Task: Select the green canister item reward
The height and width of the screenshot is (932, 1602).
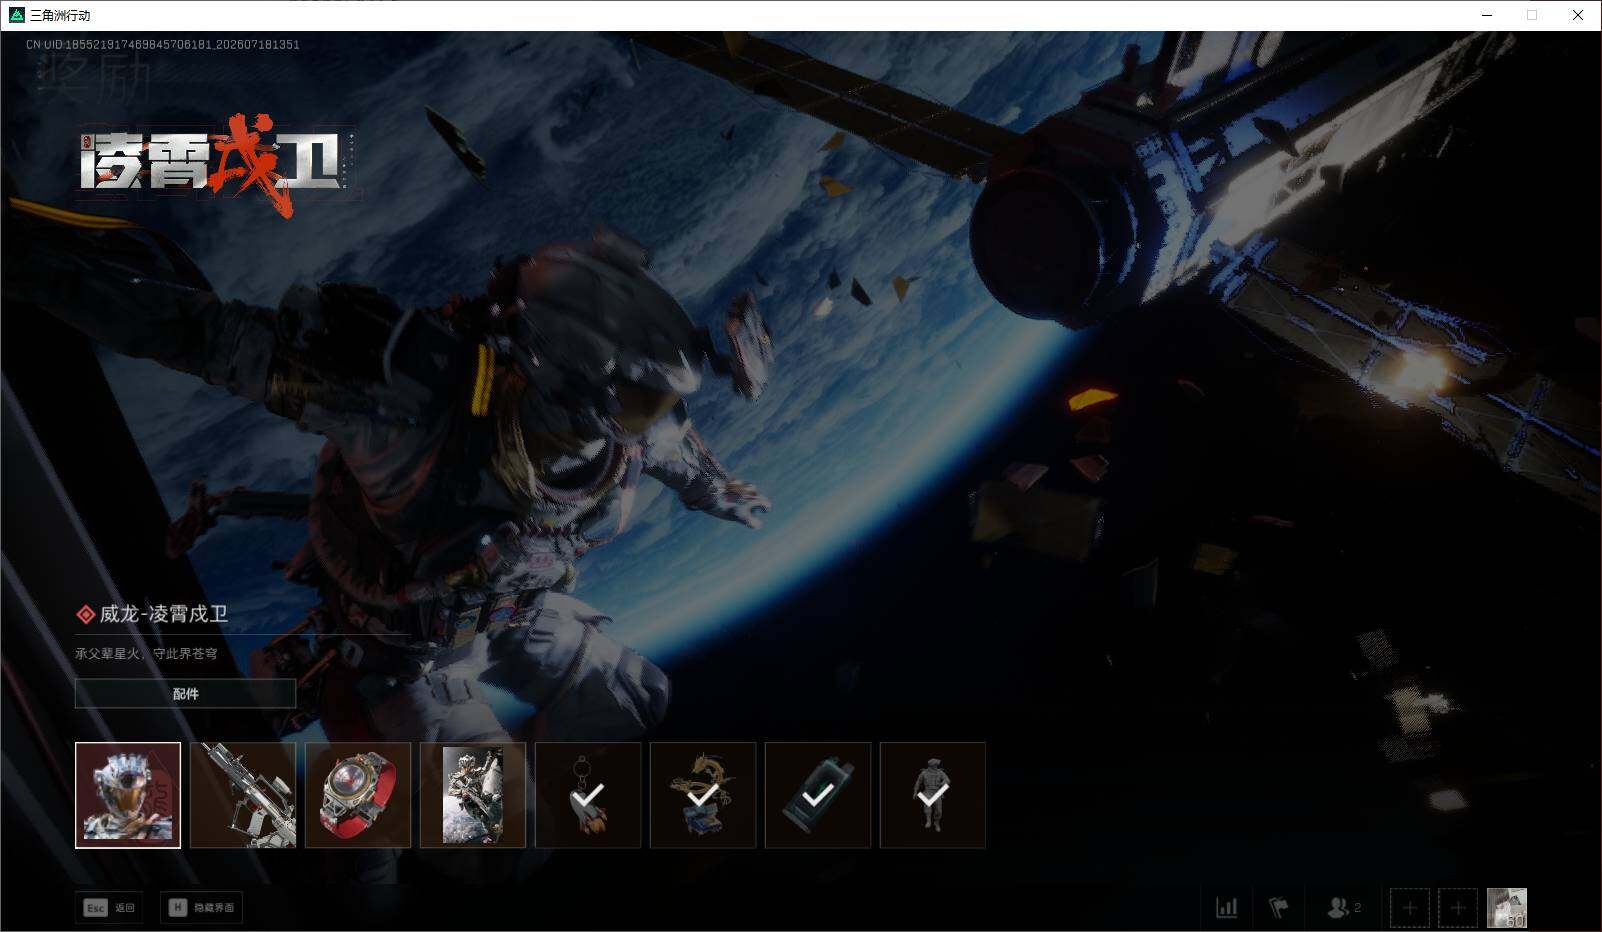Action: (818, 795)
